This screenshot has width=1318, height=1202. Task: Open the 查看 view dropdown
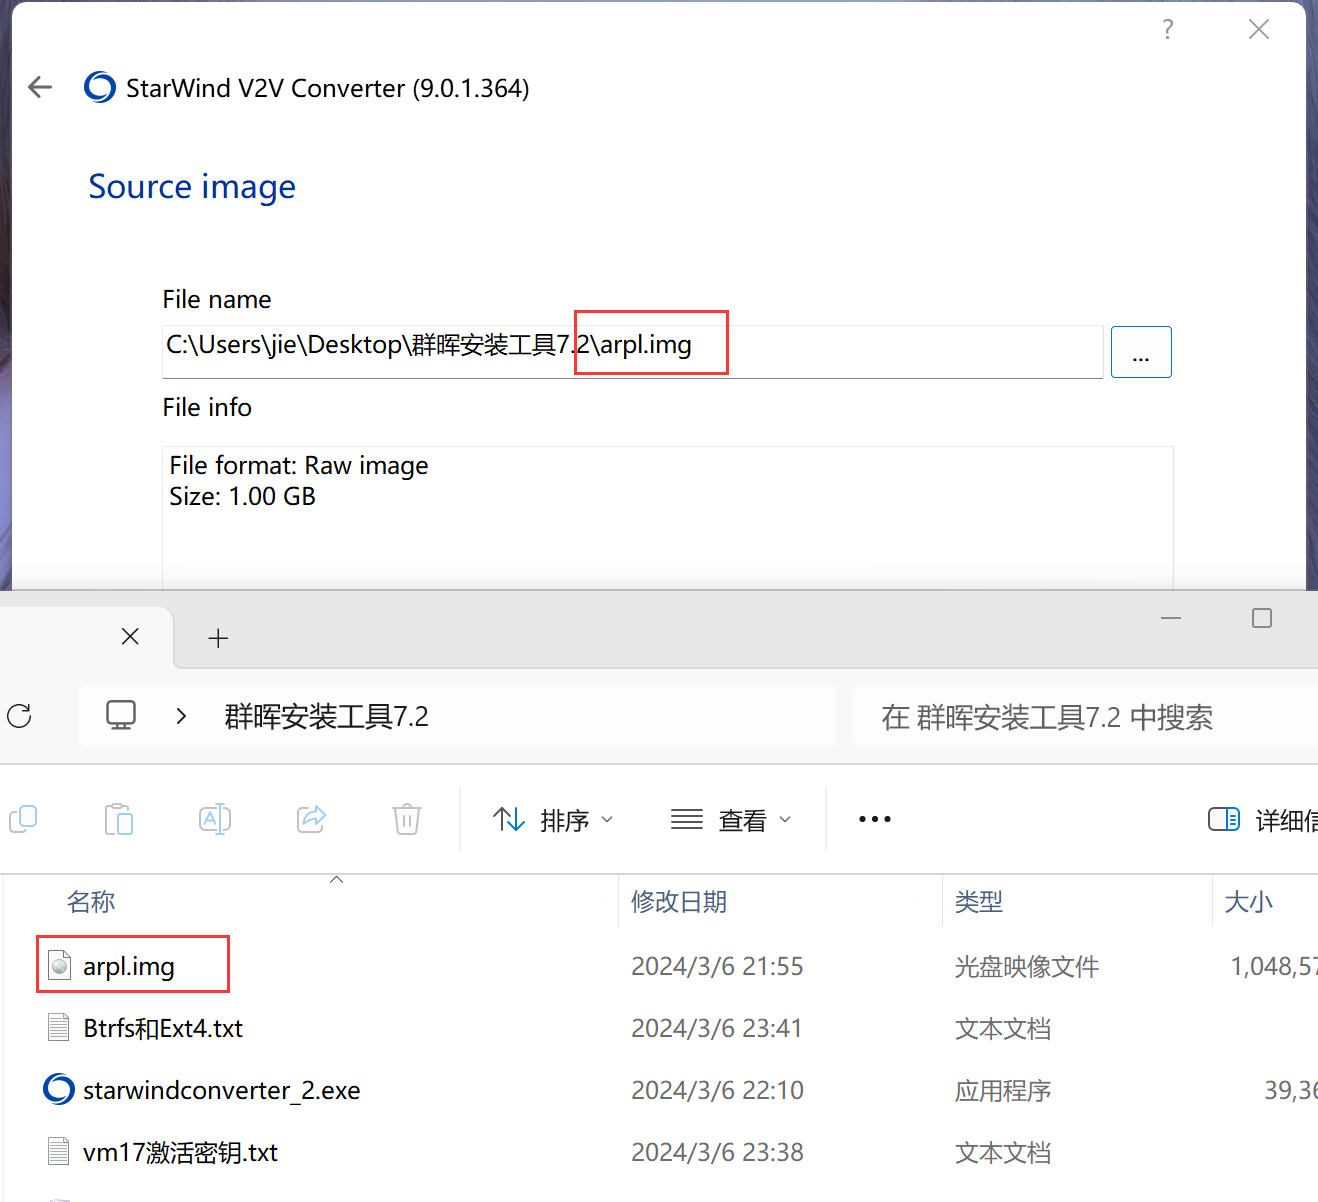point(731,820)
